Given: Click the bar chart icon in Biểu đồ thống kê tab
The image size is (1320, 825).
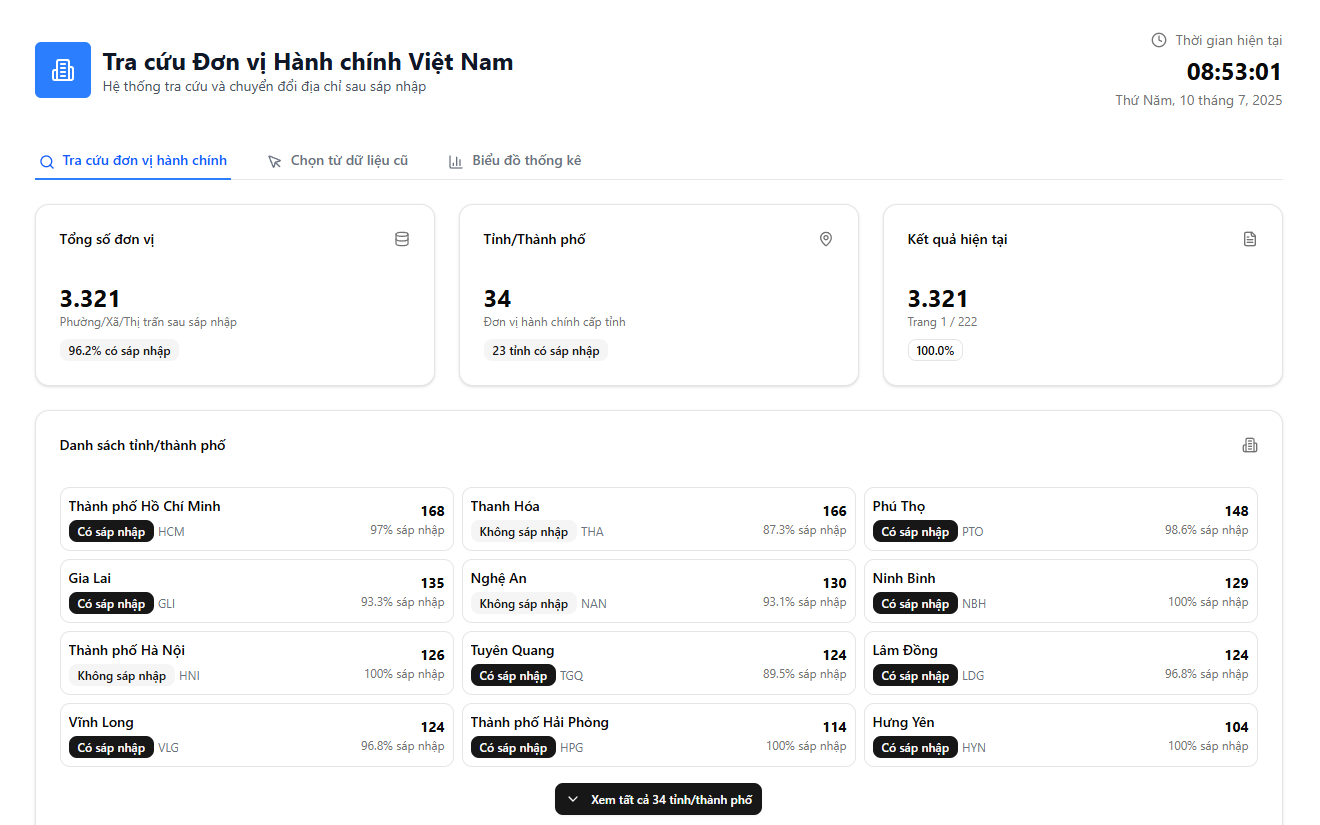Looking at the screenshot, I should coord(456,161).
